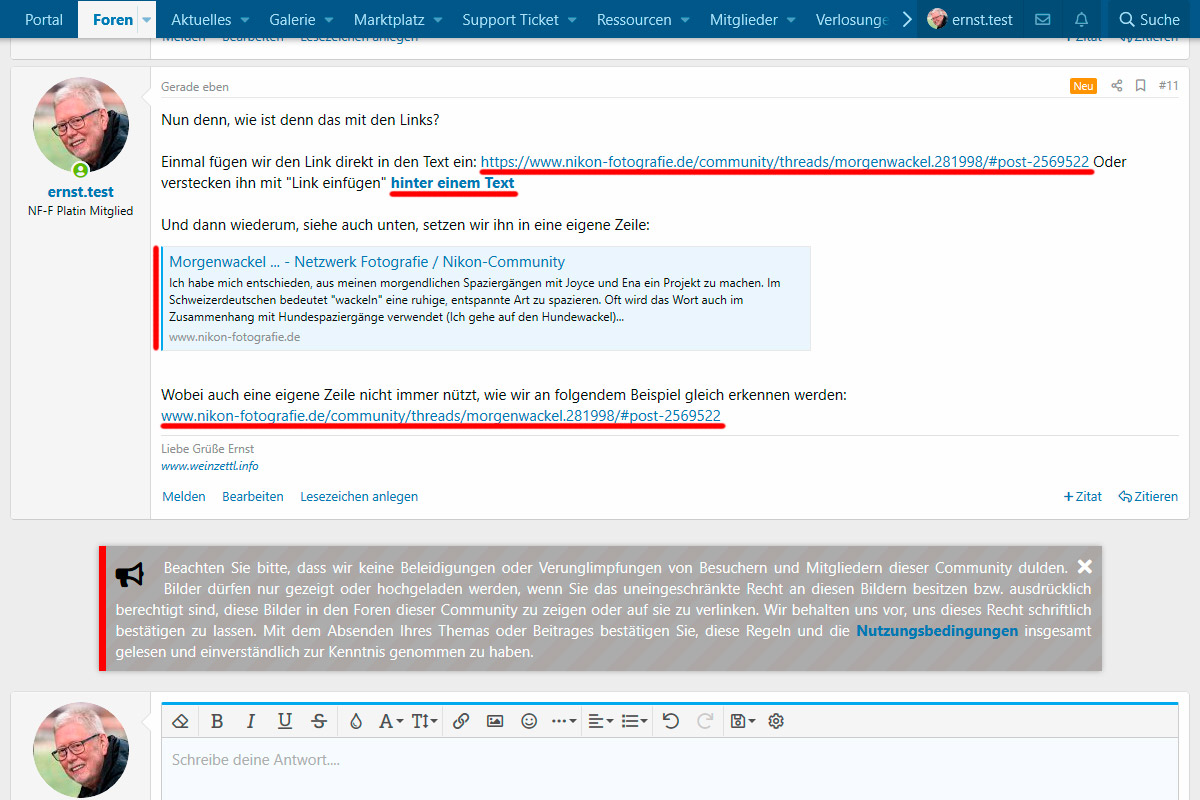Dismiss the notice with the X
Image resolution: width=1200 pixels, height=800 pixels.
tap(1085, 567)
